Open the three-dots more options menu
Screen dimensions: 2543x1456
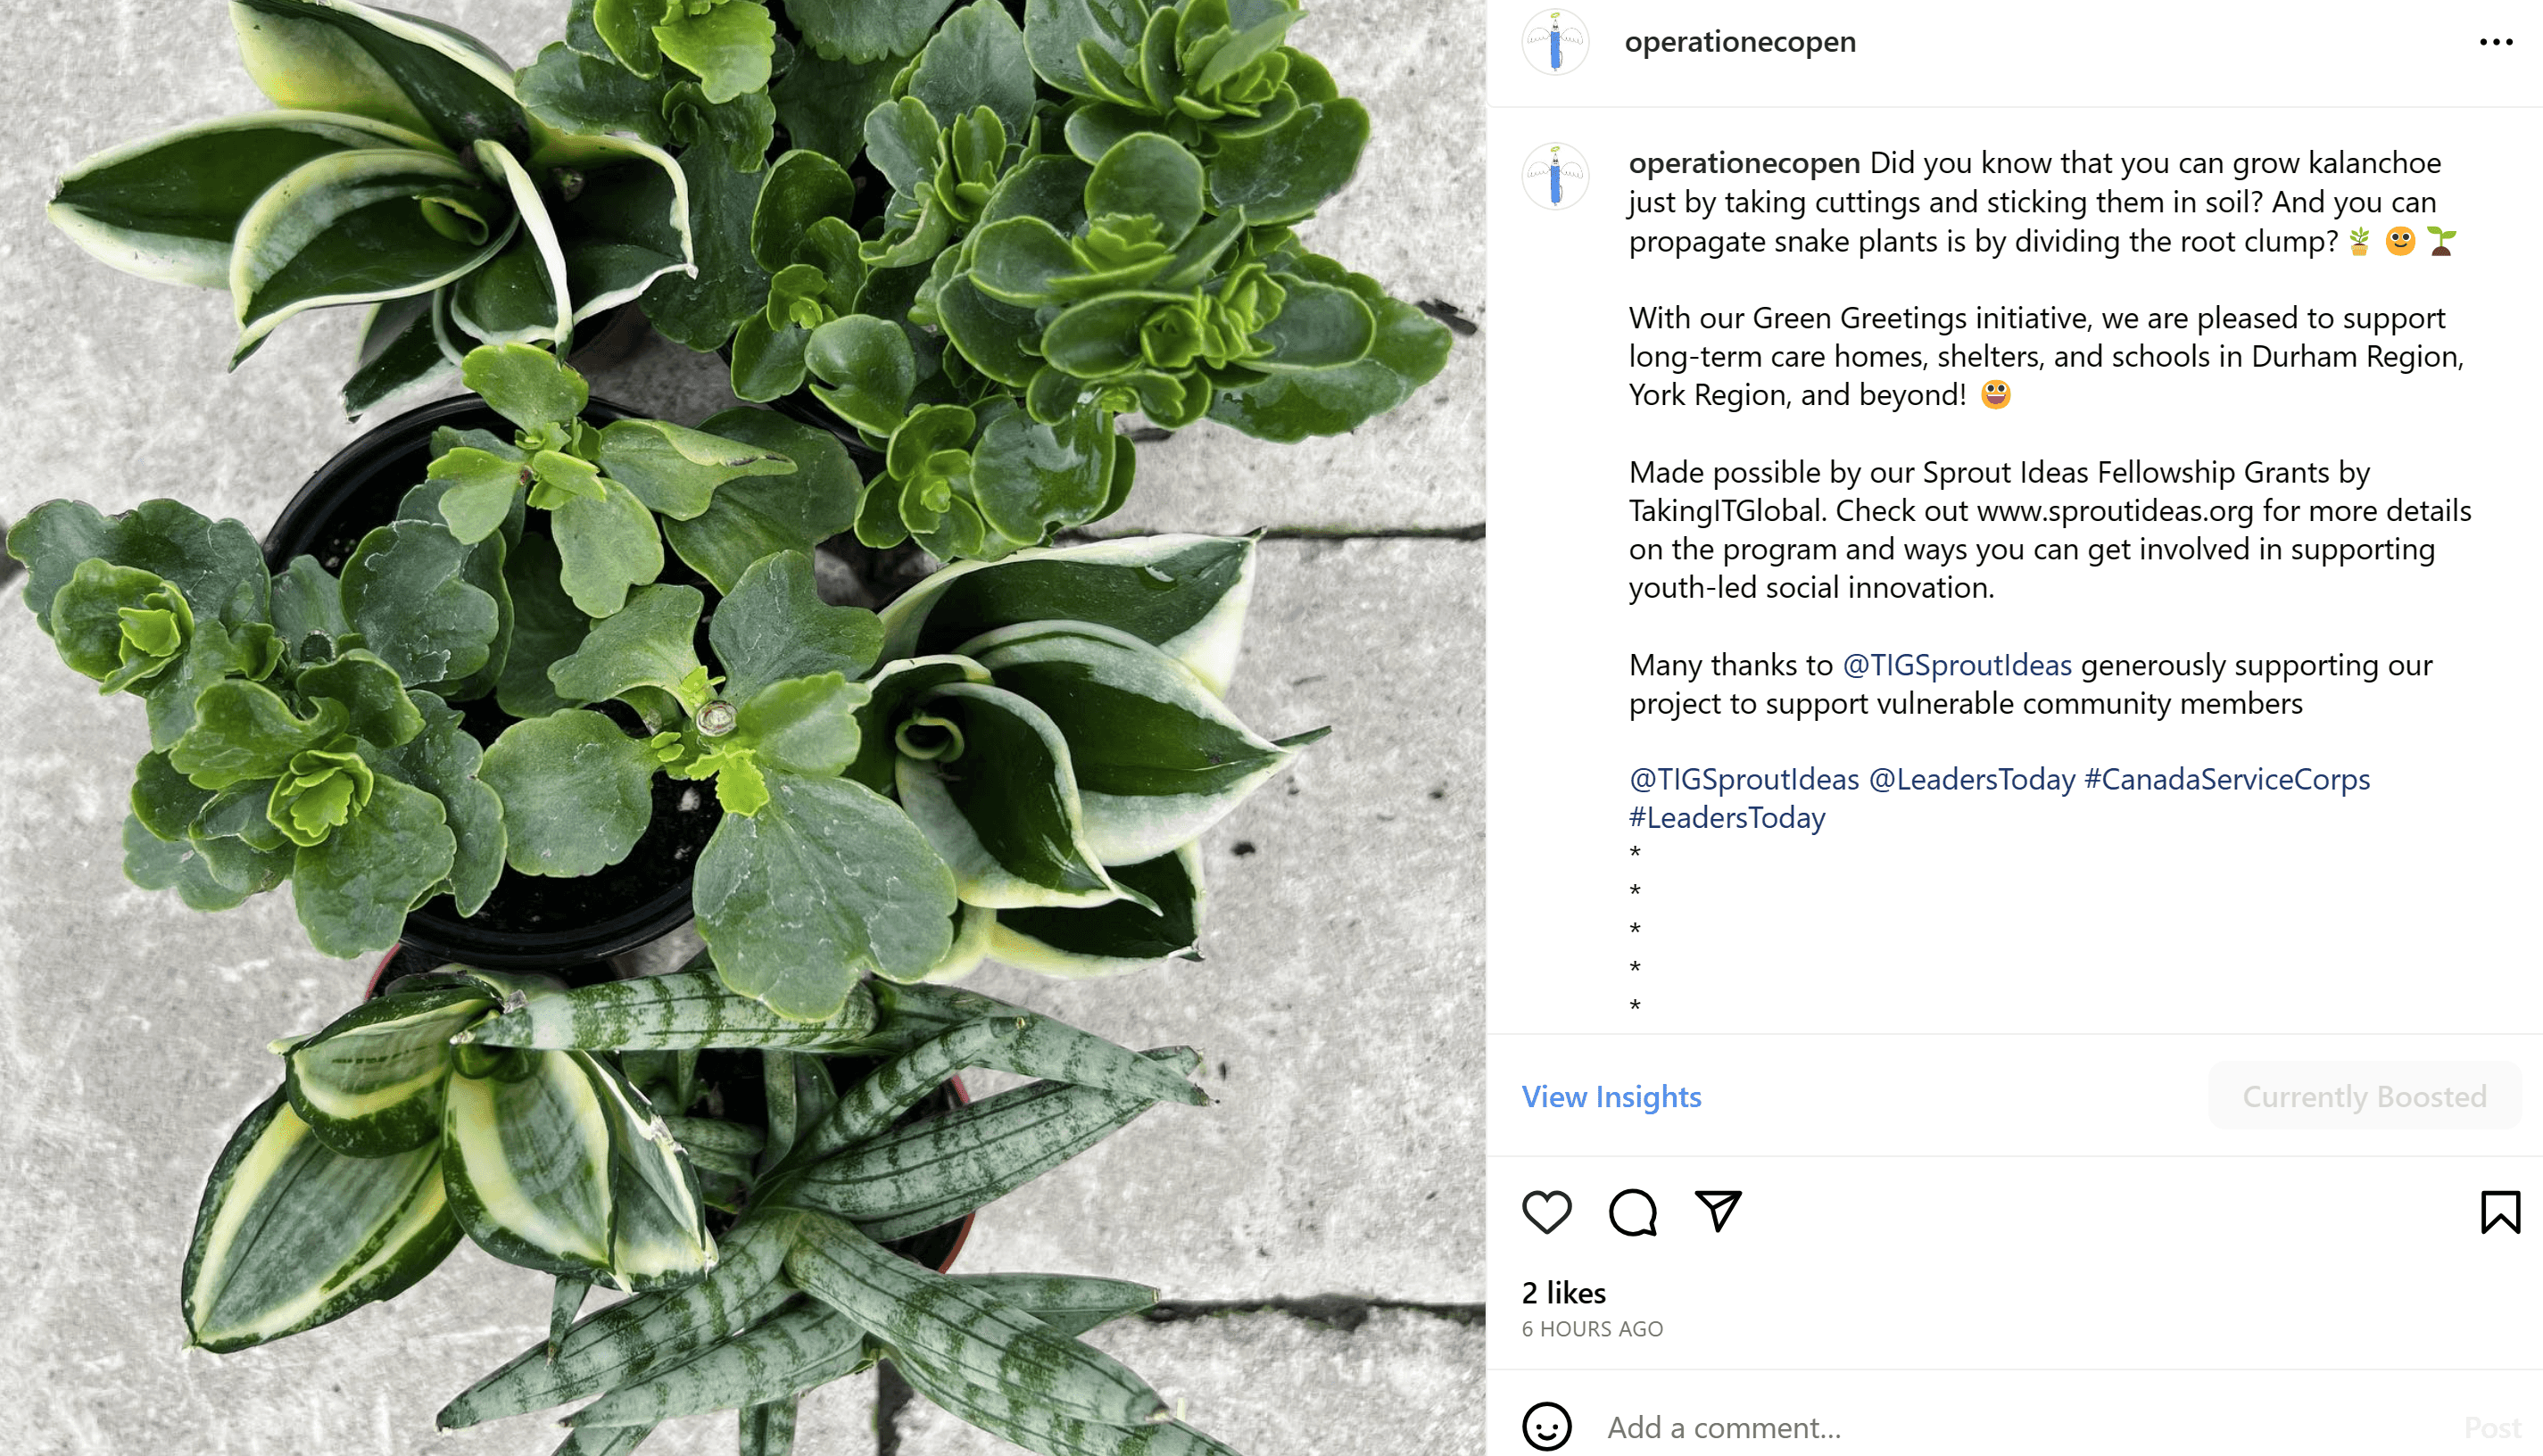2496,42
